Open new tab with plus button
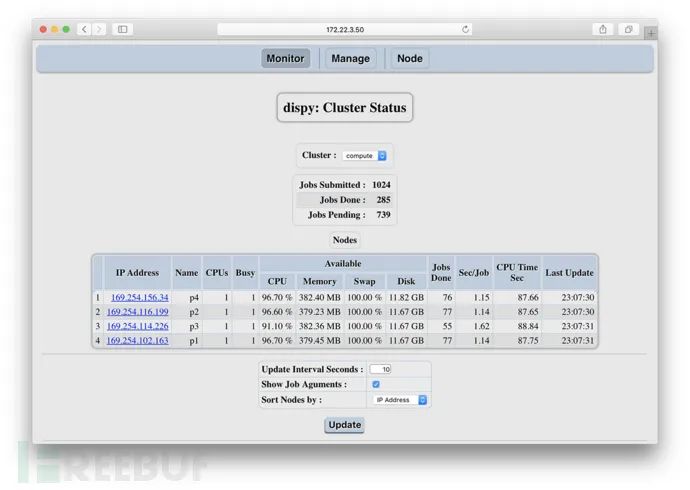Screen dimensions: 690x490 coord(651,33)
